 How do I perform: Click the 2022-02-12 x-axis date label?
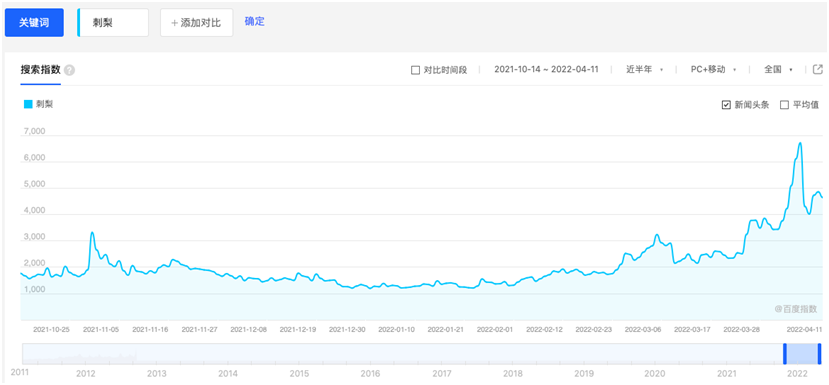pos(545,329)
